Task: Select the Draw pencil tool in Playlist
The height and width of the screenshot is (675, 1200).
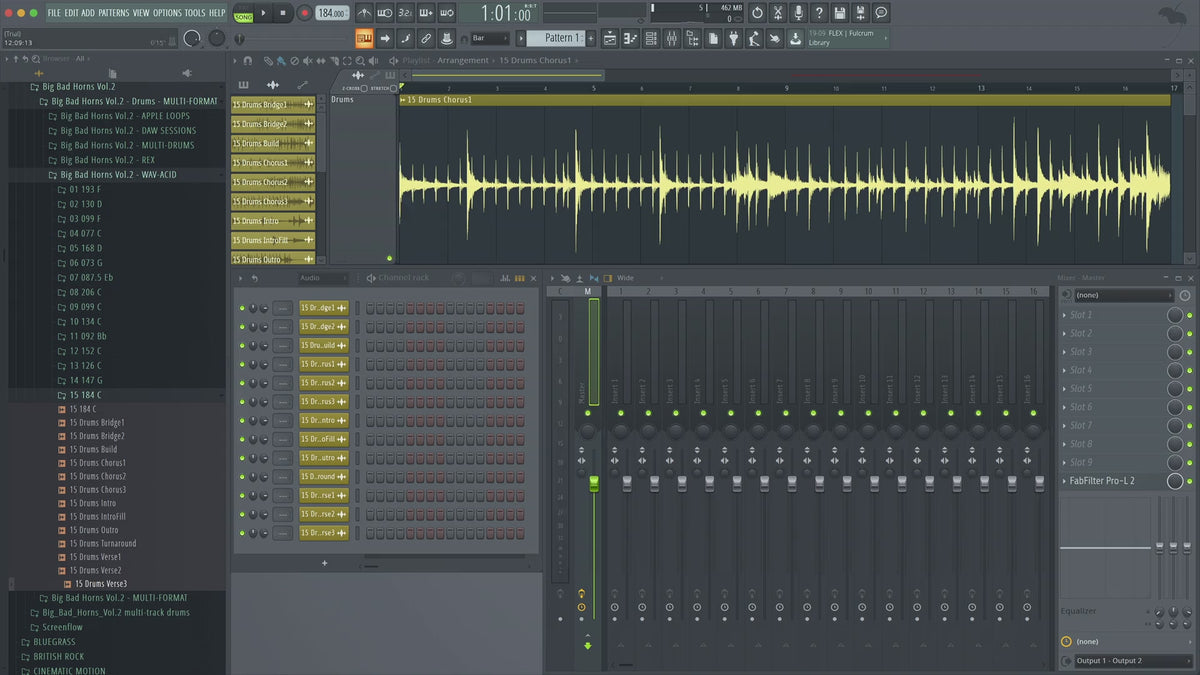Action: [269, 61]
